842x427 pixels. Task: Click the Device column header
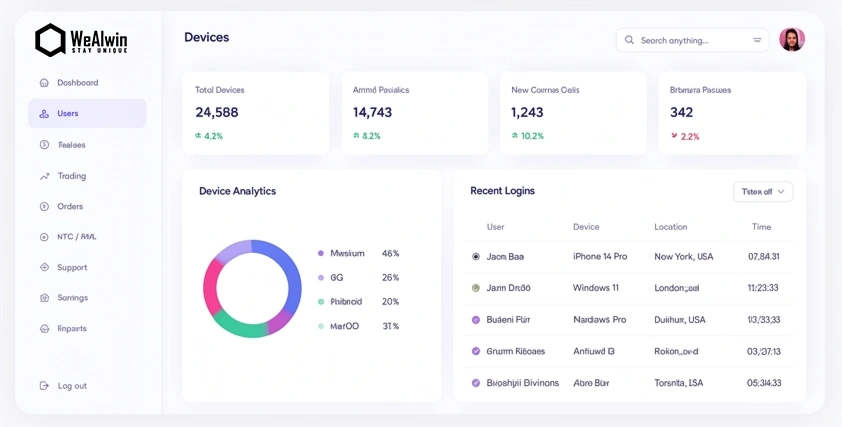pos(586,227)
